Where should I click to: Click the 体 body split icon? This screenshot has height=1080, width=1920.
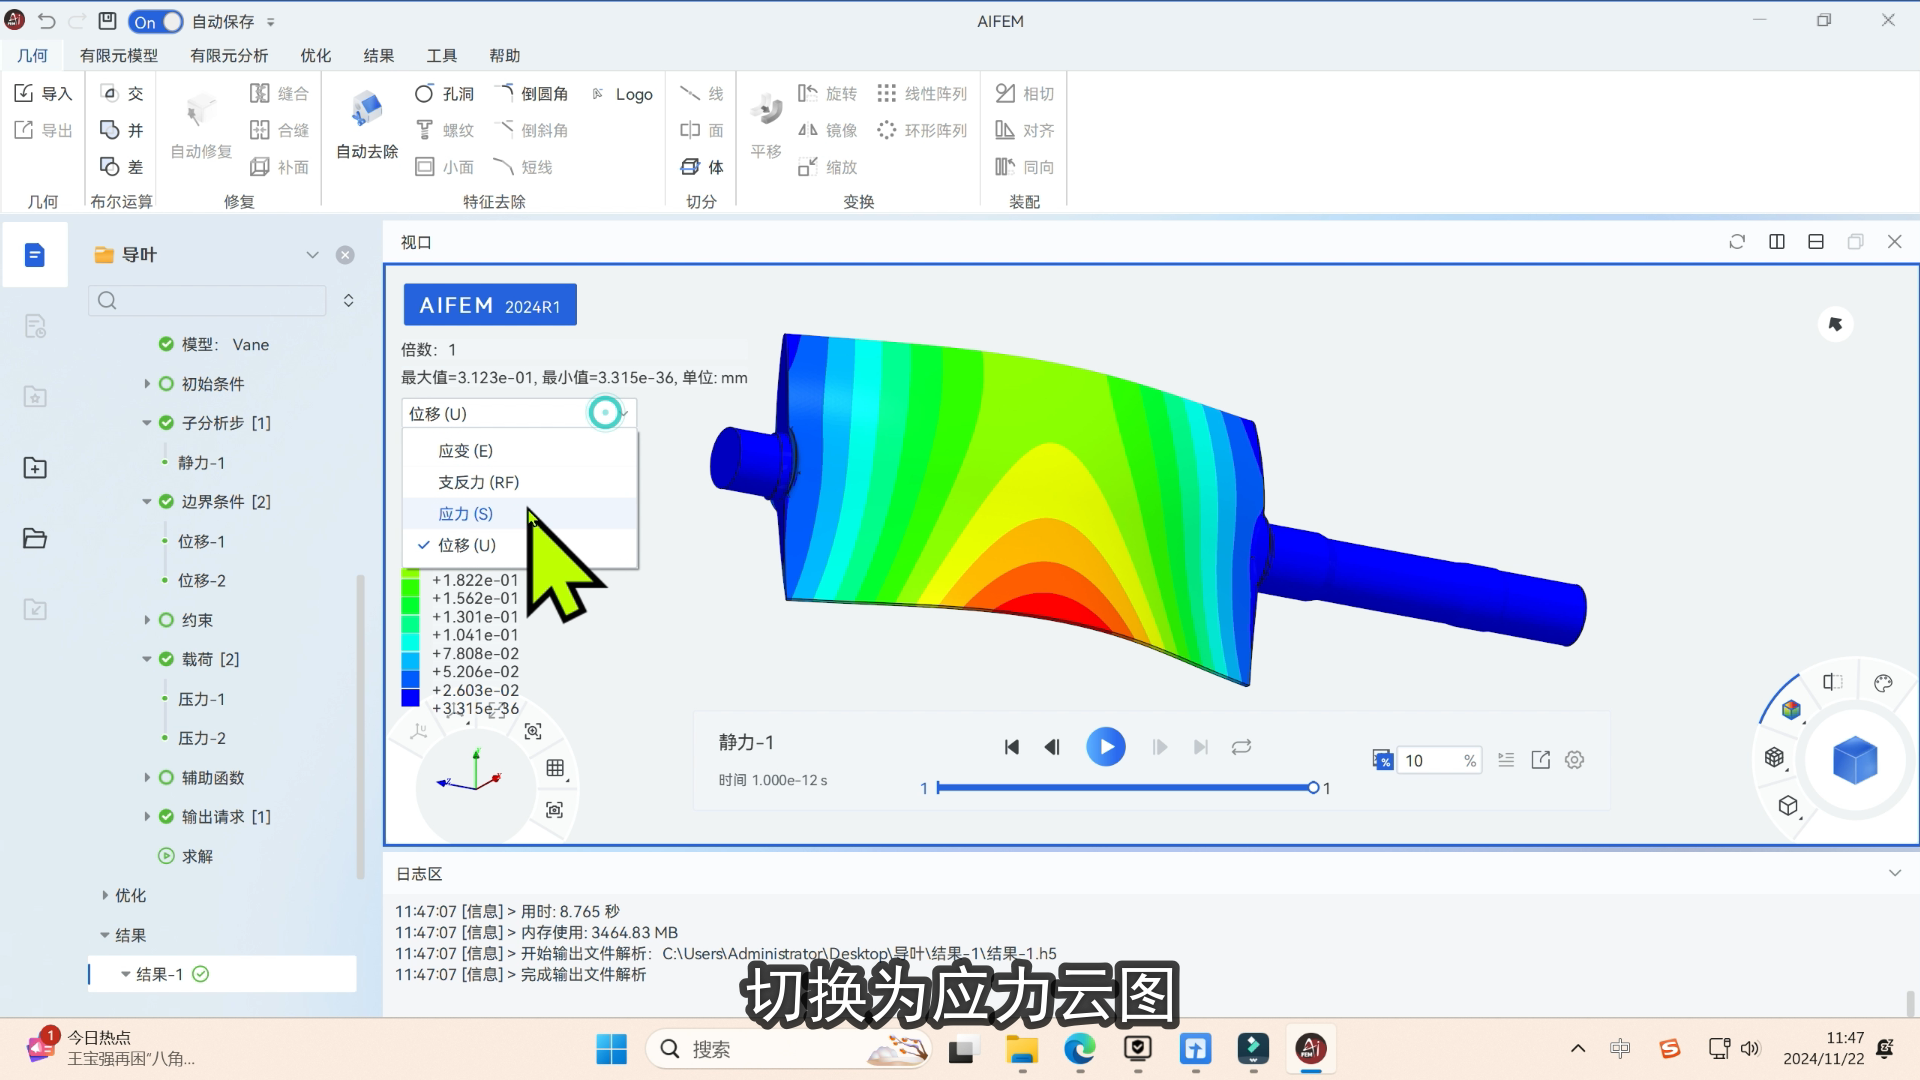[690, 166]
